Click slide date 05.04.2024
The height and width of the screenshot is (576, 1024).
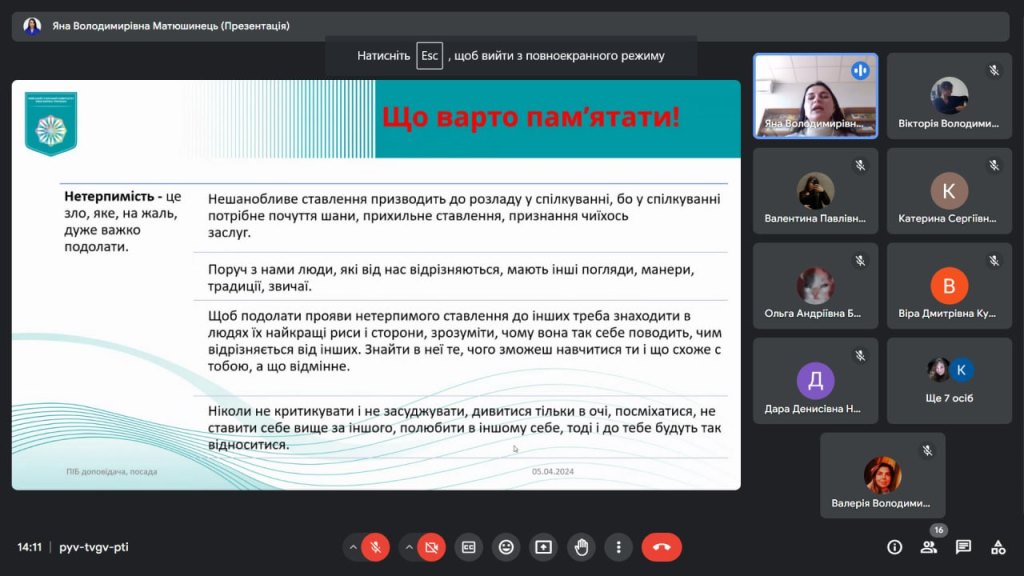[552, 472]
